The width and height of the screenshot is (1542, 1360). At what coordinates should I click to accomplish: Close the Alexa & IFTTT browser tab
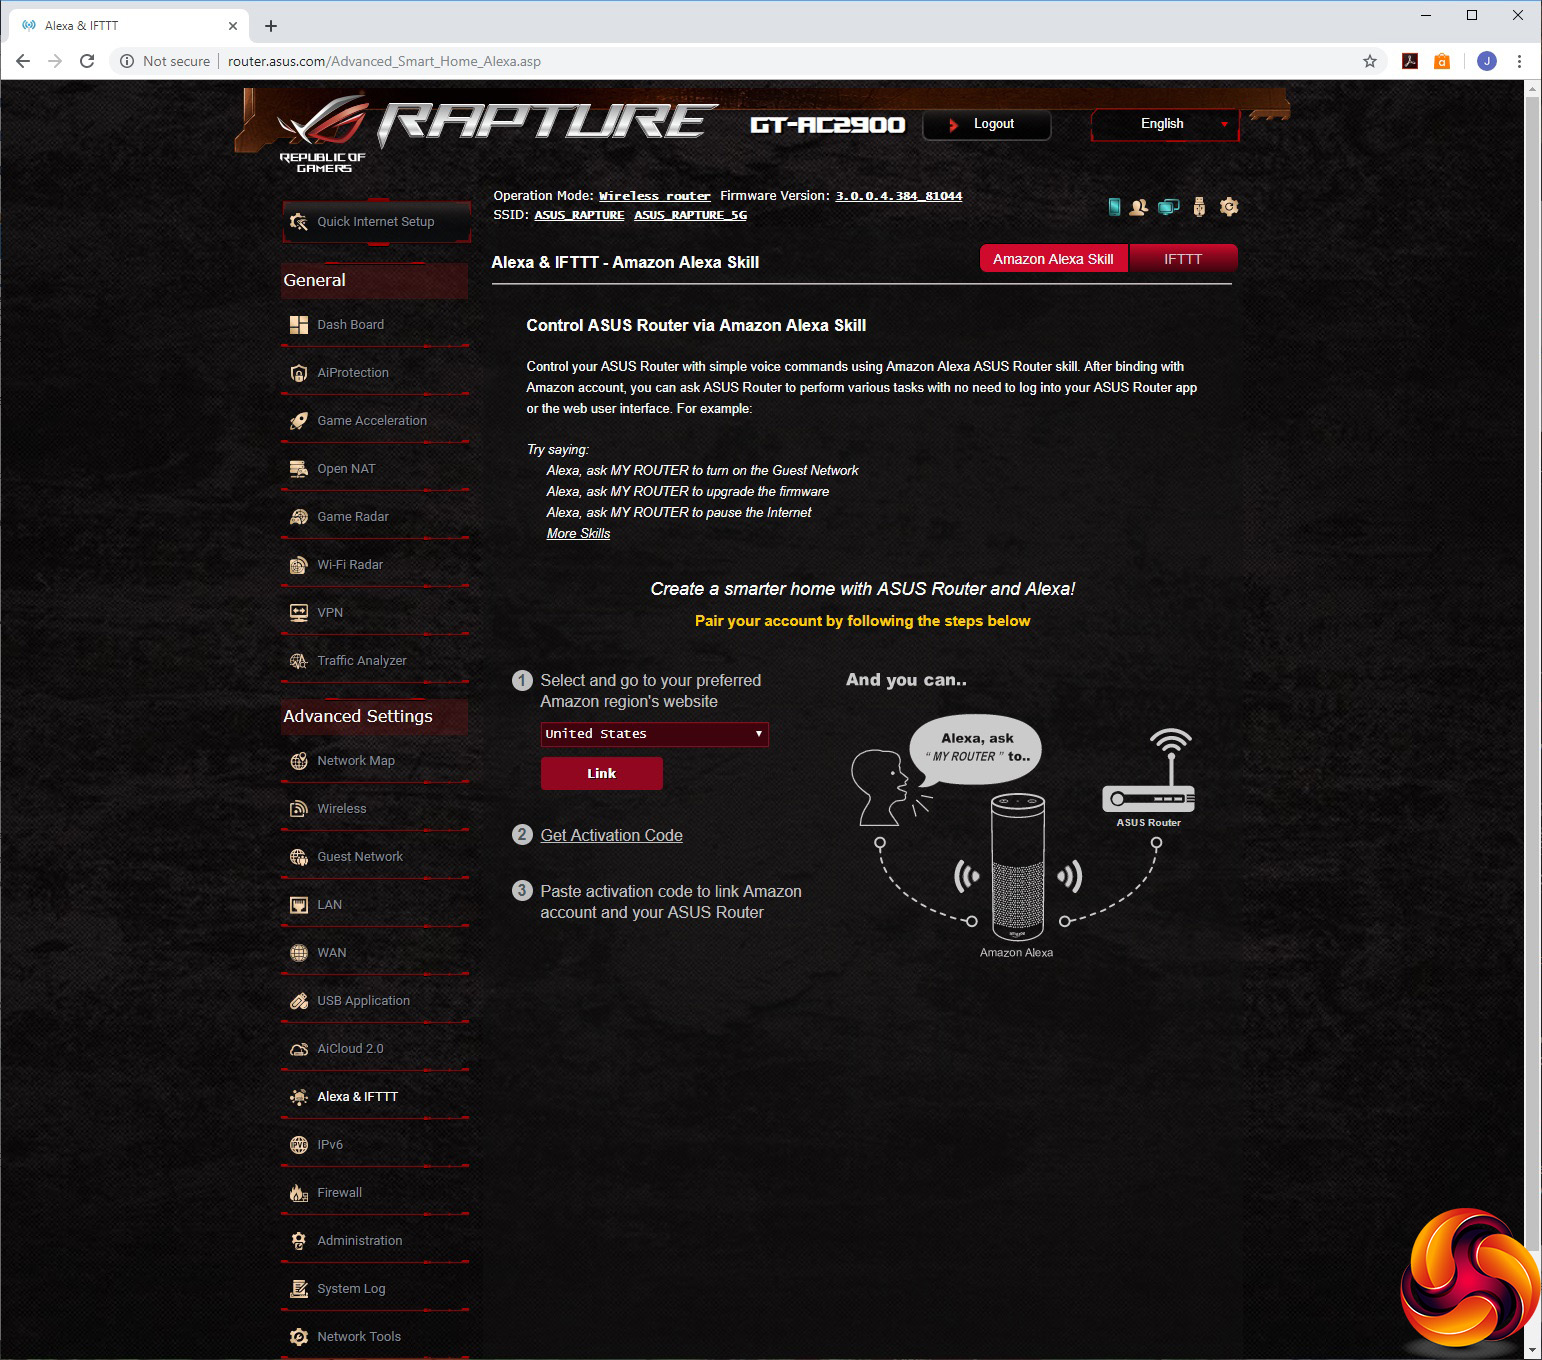point(233,26)
